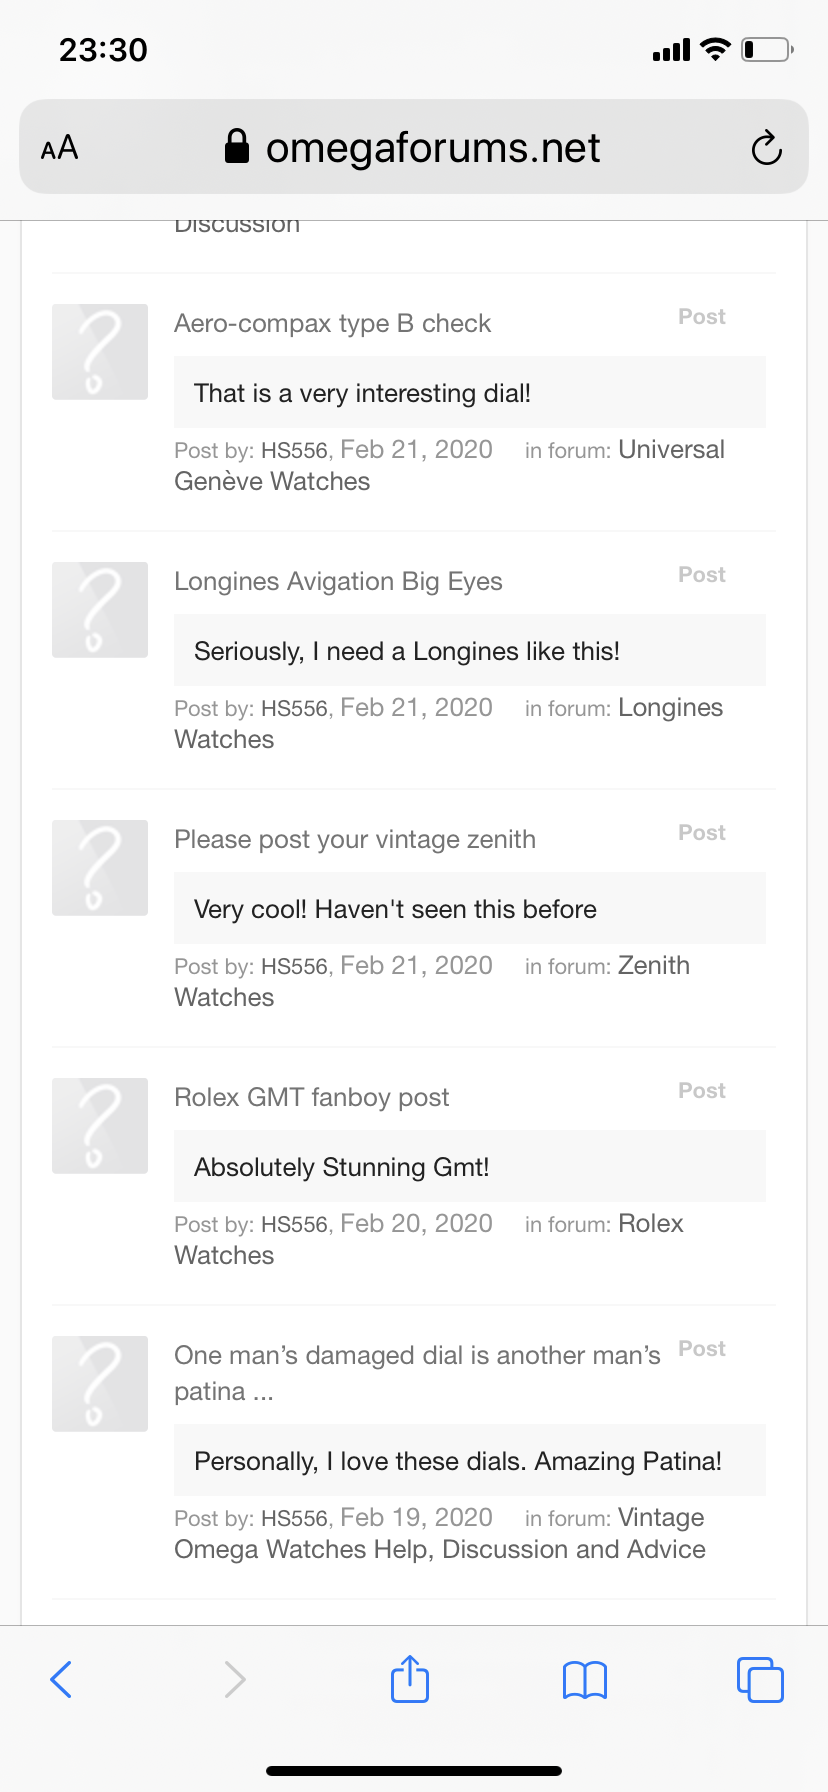This screenshot has height=1792, width=828.
Task: Open thread "Aero-compax type B check"
Action: click(x=332, y=324)
